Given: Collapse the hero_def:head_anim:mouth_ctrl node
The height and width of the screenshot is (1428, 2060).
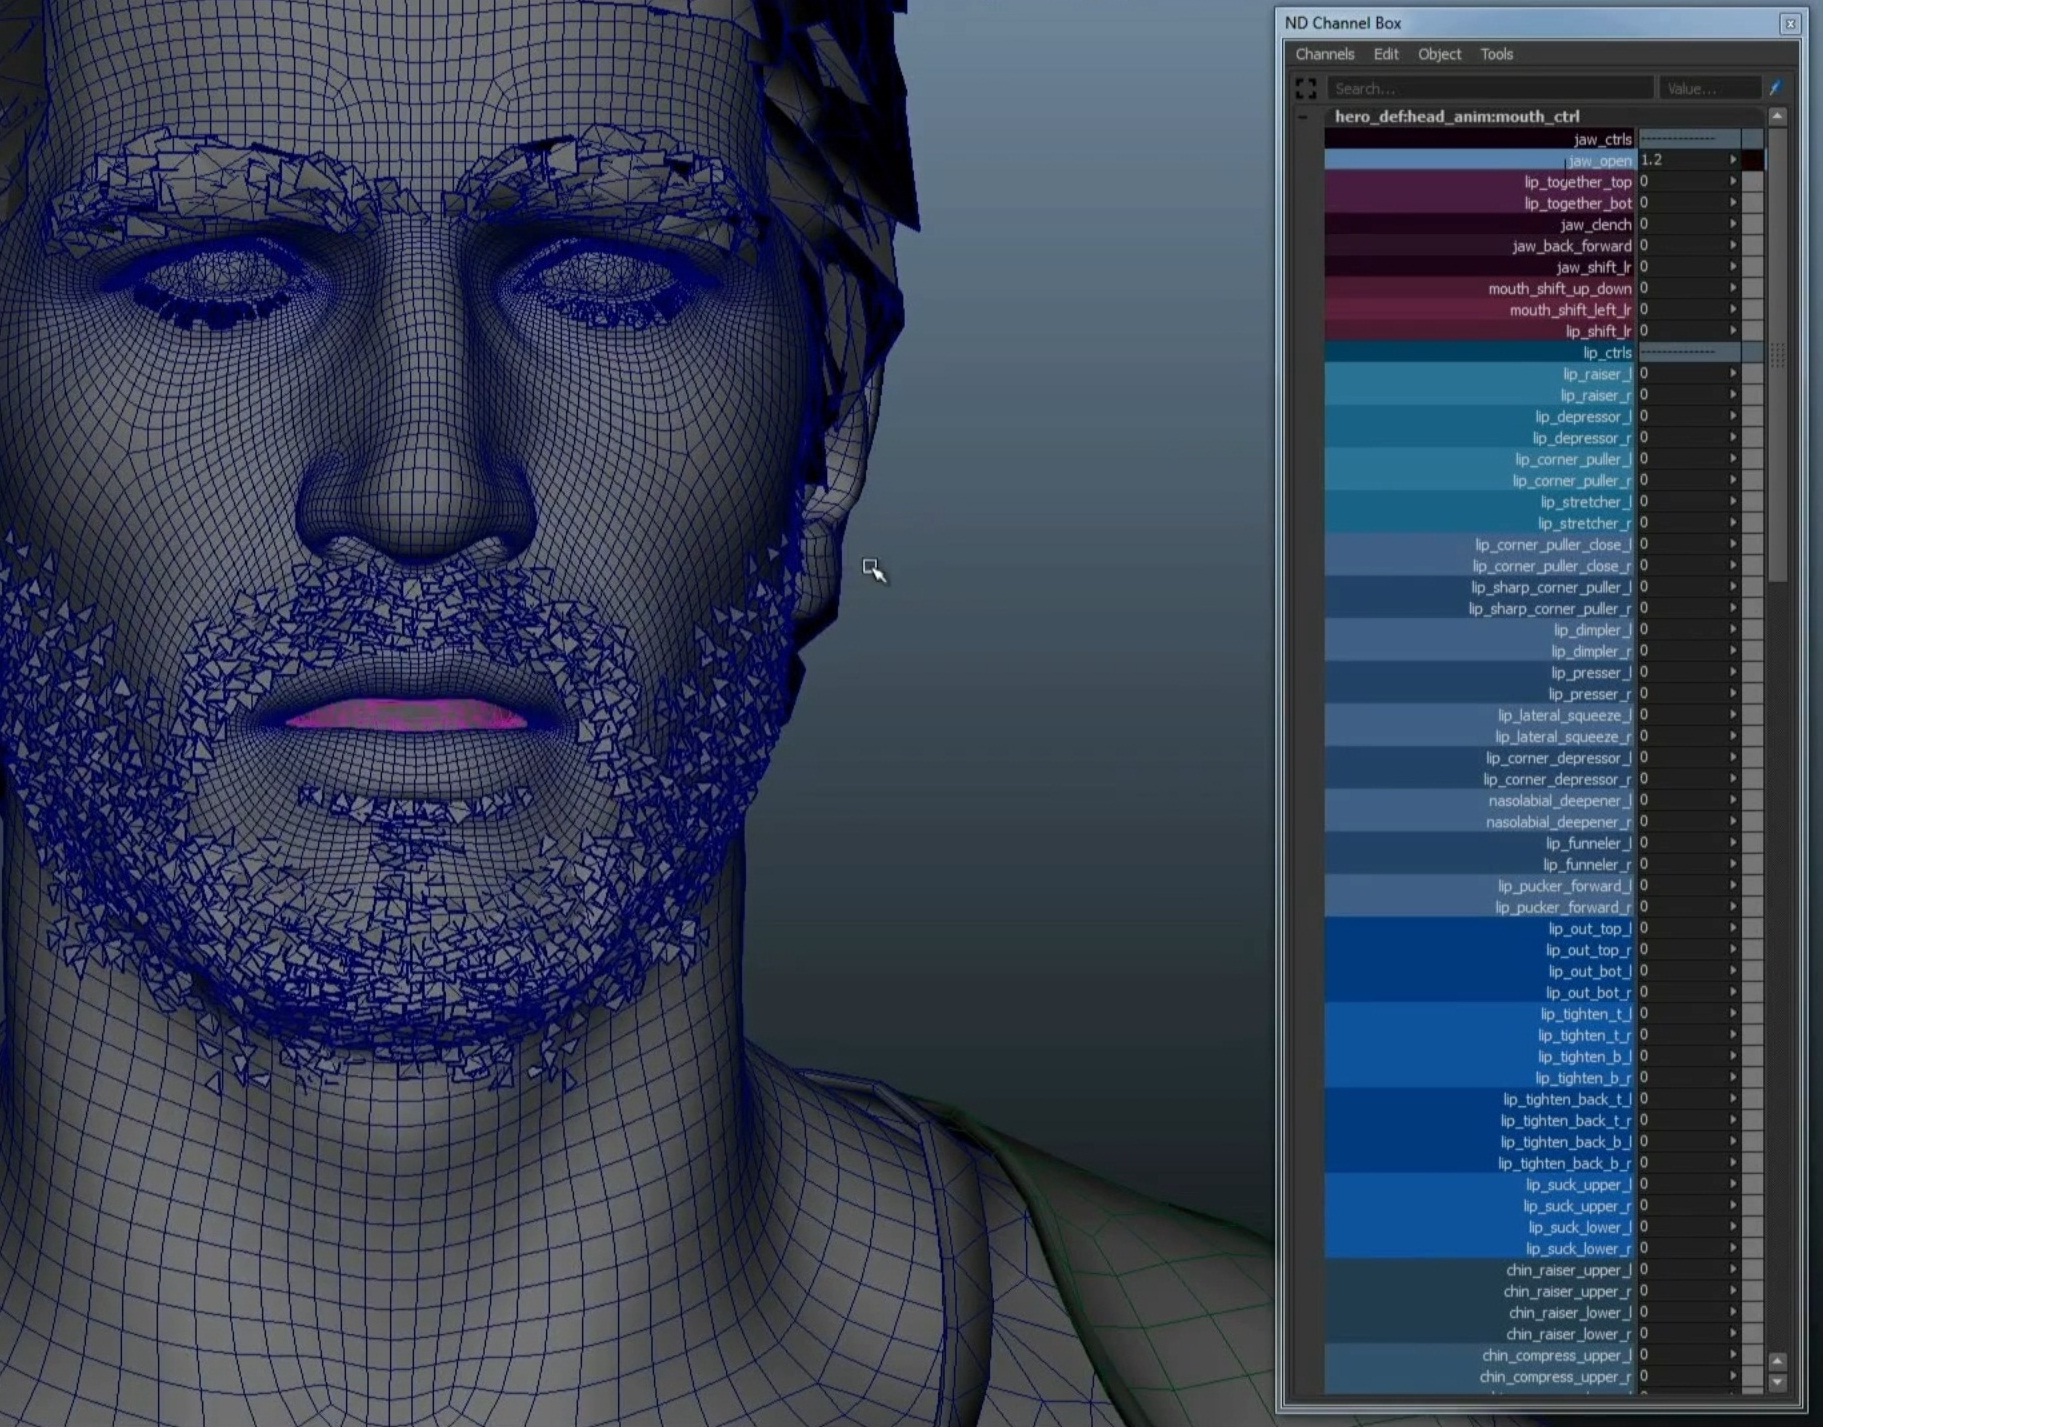Looking at the screenshot, I should [x=1303, y=117].
